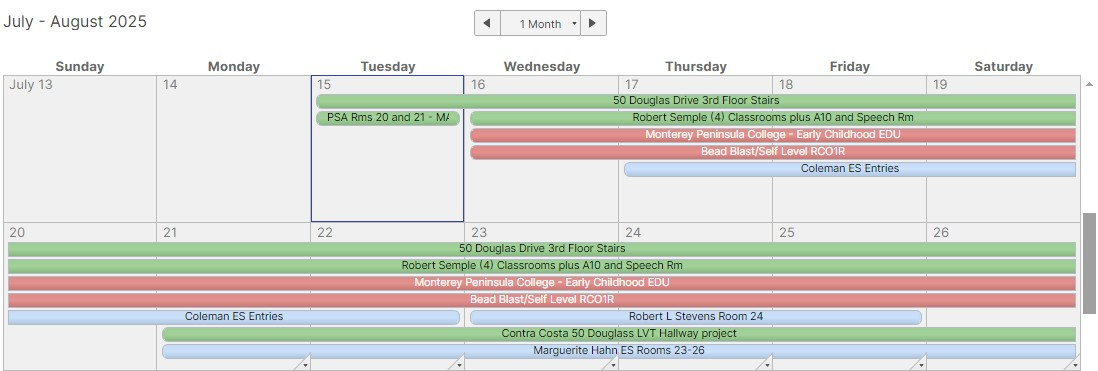The image size is (1098, 371).
Task: Click scrollbar up arrow at calendar edge
Action: pyautogui.click(x=1089, y=84)
